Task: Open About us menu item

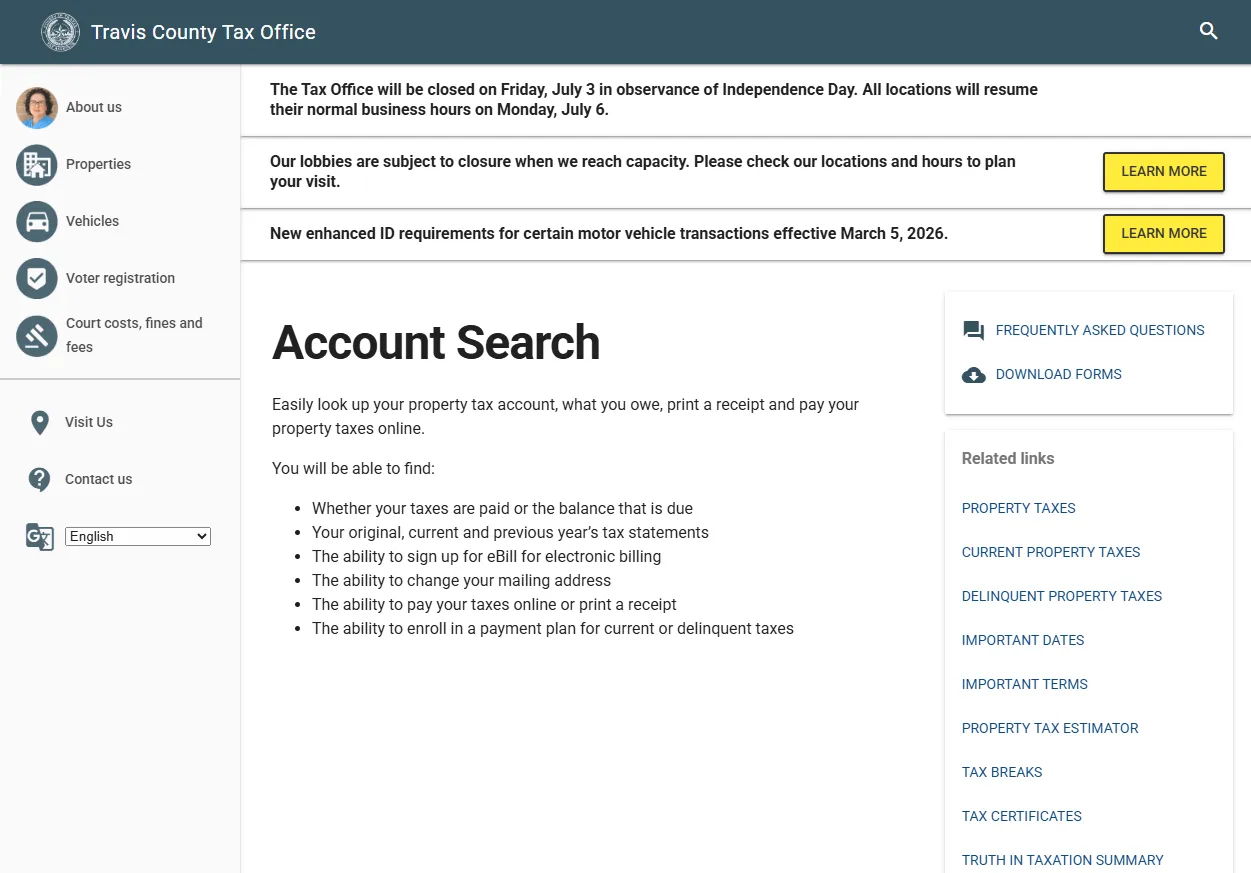Action: (94, 107)
